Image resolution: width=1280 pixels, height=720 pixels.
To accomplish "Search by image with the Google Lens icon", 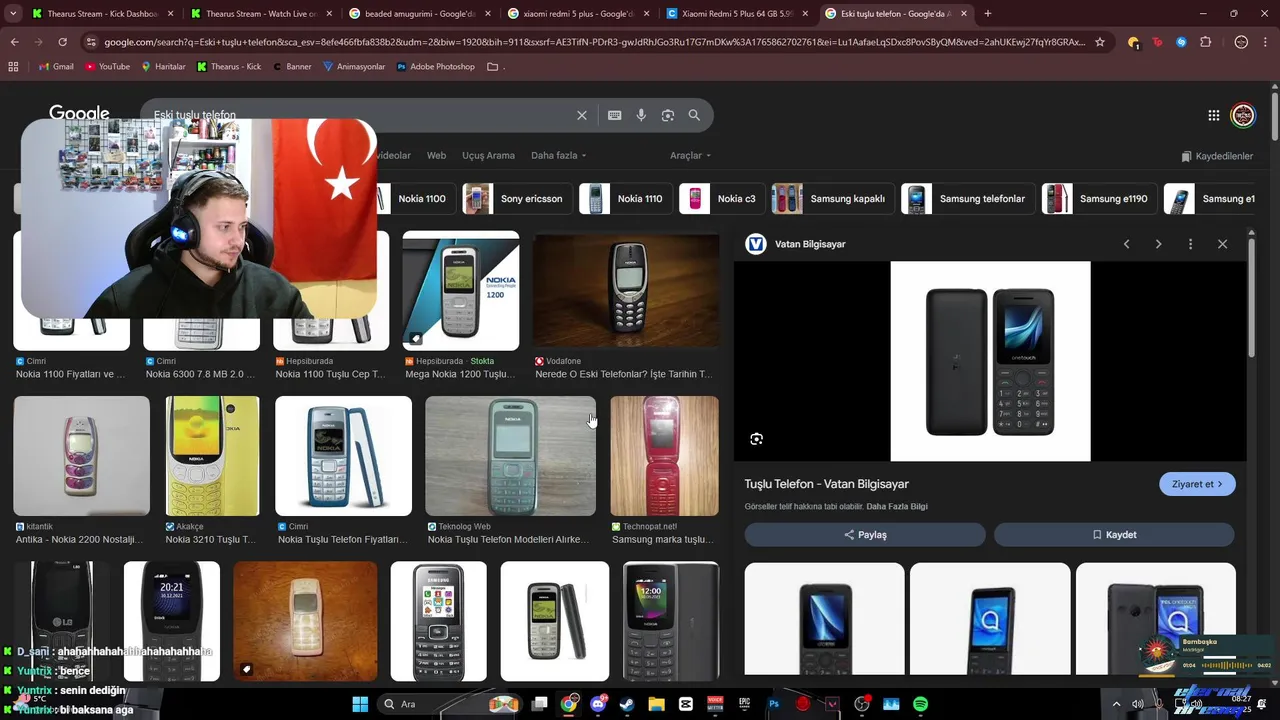I will [x=668, y=115].
